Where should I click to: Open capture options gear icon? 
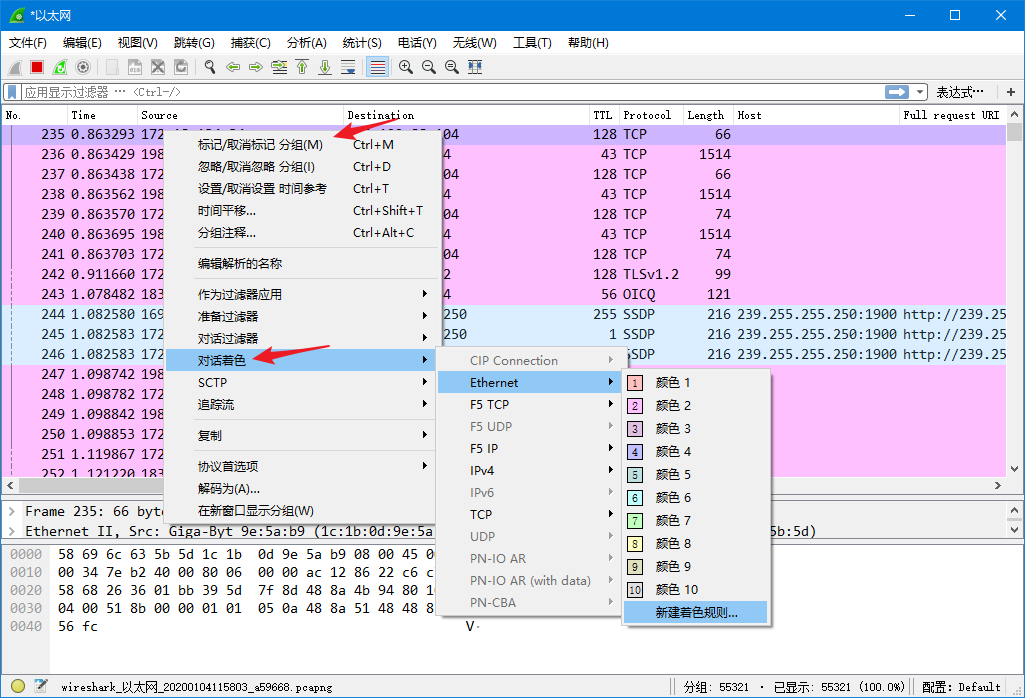pyautogui.click(x=83, y=67)
